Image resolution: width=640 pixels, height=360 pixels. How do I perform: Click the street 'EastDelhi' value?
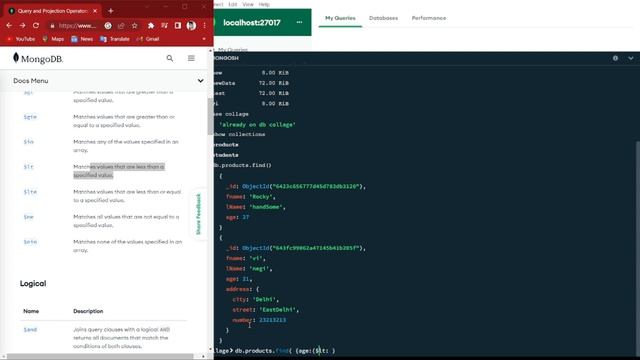pyautogui.click(x=279, y=310)
